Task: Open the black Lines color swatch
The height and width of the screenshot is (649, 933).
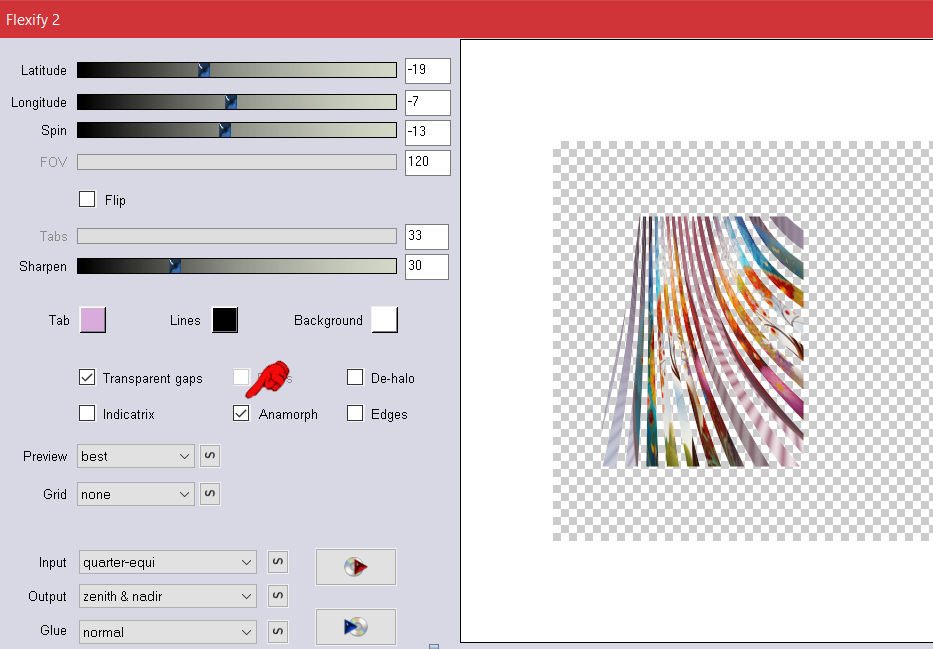Action: pos(224,320)
